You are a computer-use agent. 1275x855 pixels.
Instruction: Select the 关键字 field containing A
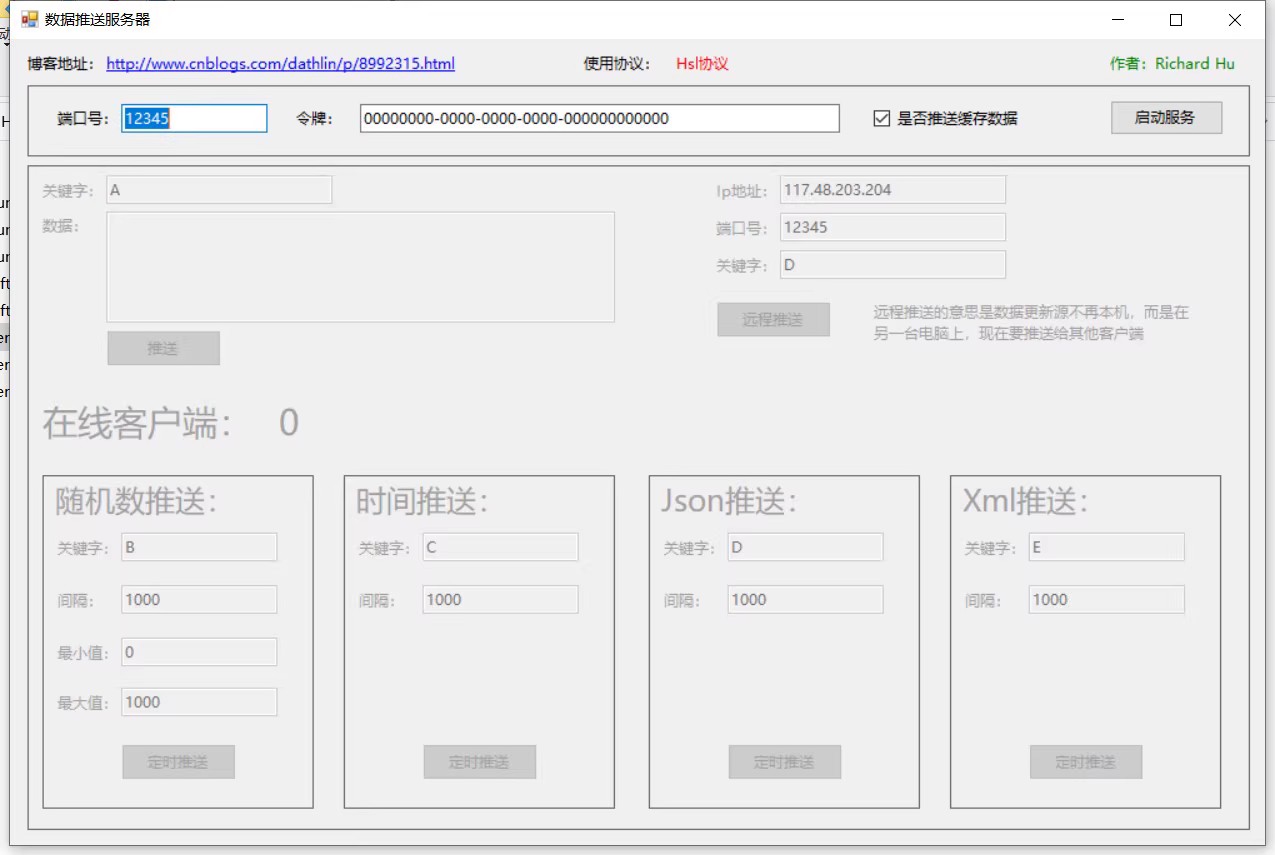[218, 189]
